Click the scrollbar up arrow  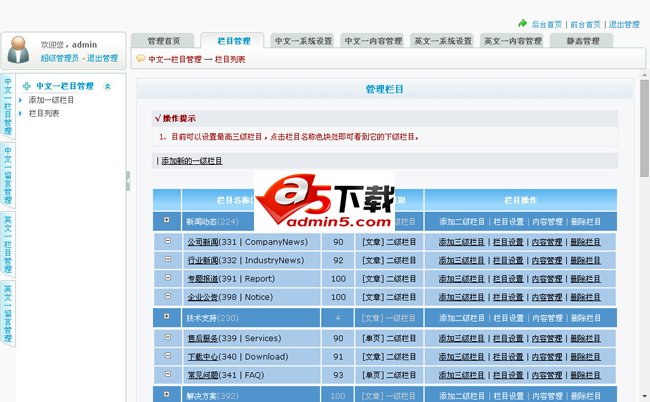[x=644, y=75]
